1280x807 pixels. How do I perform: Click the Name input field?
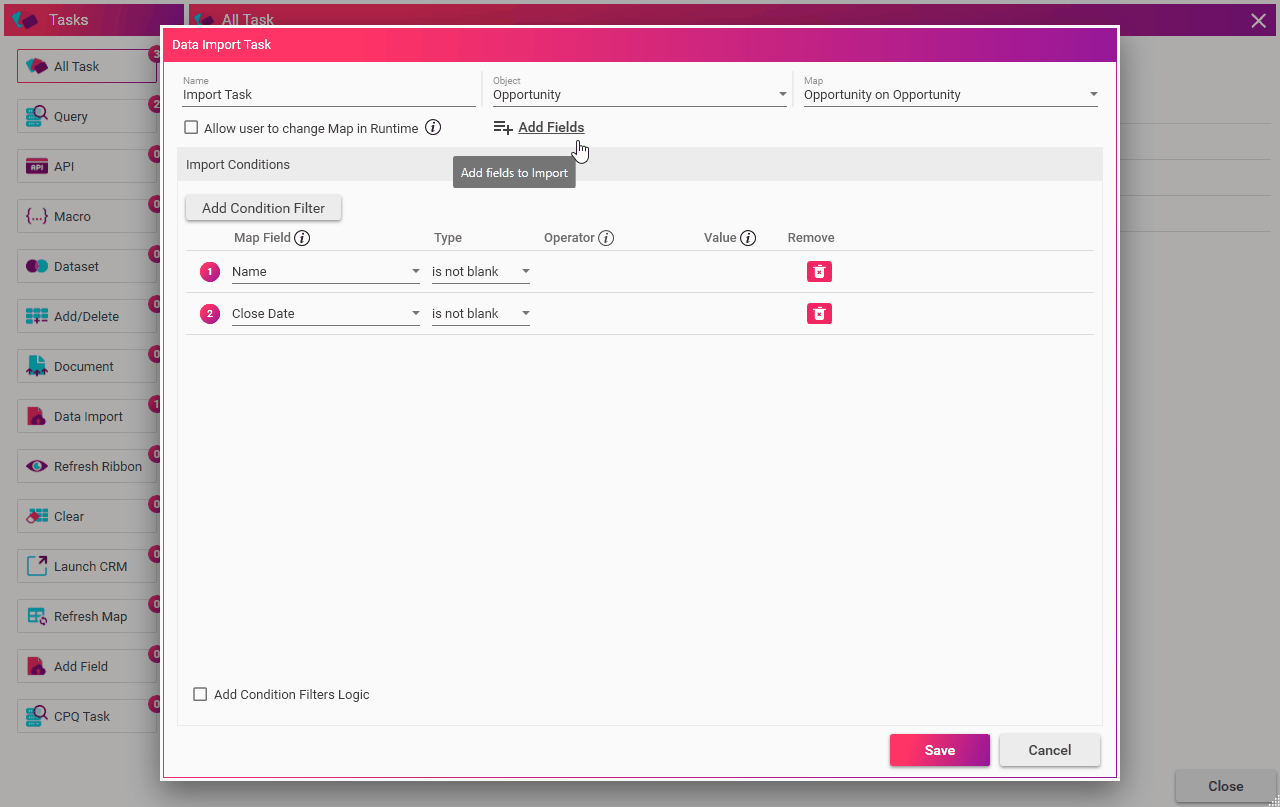[x=328, y=95]
